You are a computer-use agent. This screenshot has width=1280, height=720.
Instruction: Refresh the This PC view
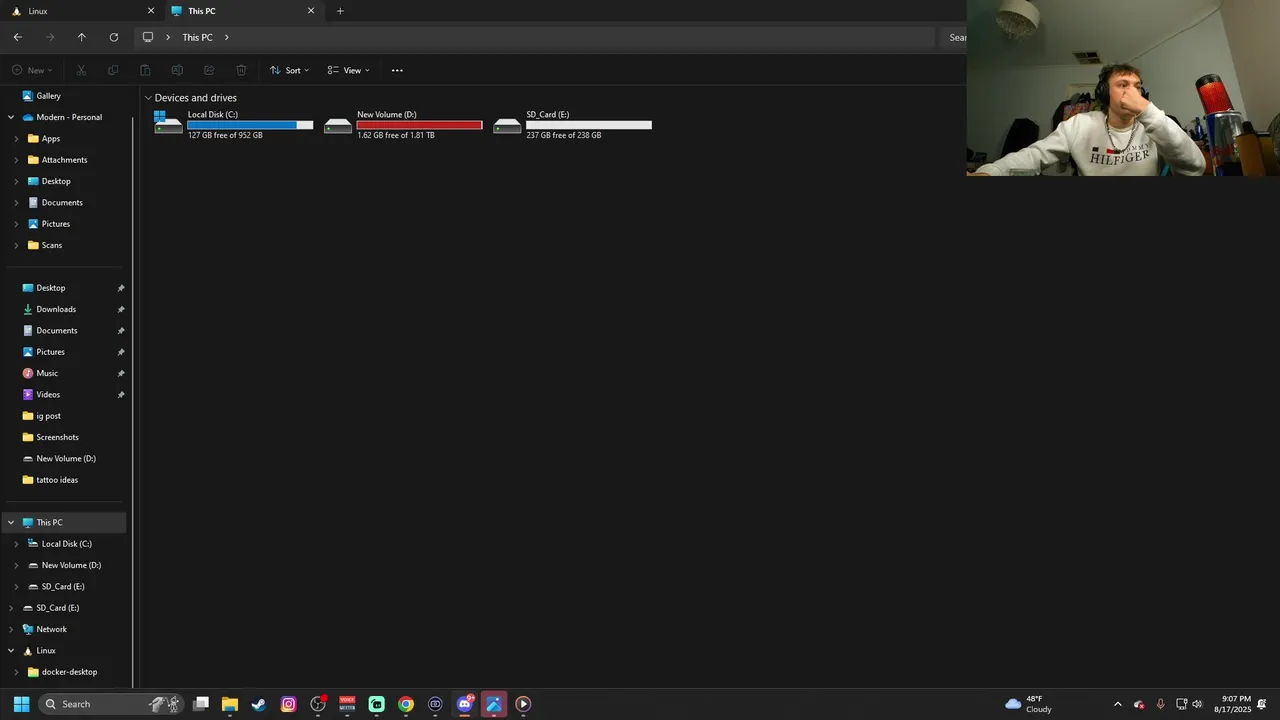click(114, 37)
